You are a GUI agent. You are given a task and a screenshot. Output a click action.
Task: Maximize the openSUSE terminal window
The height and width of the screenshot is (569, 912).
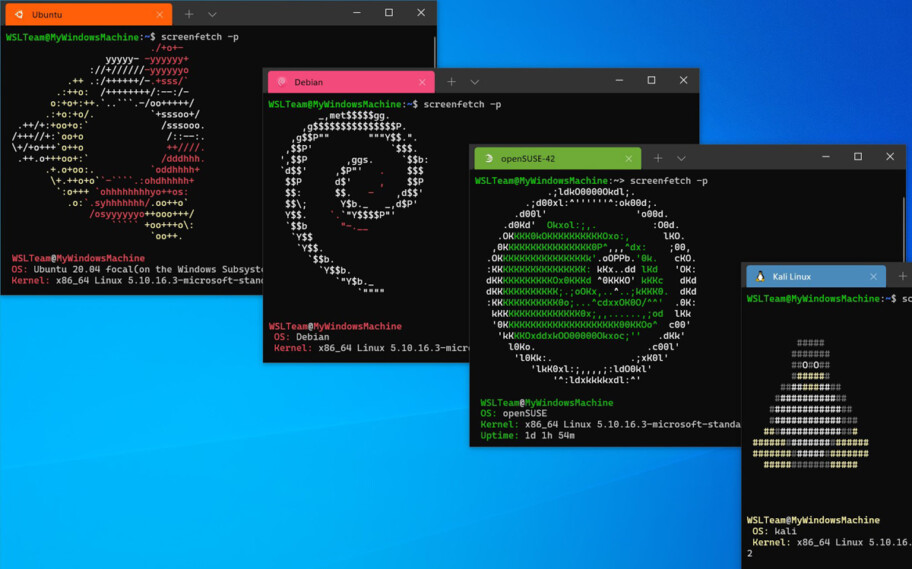858,157
